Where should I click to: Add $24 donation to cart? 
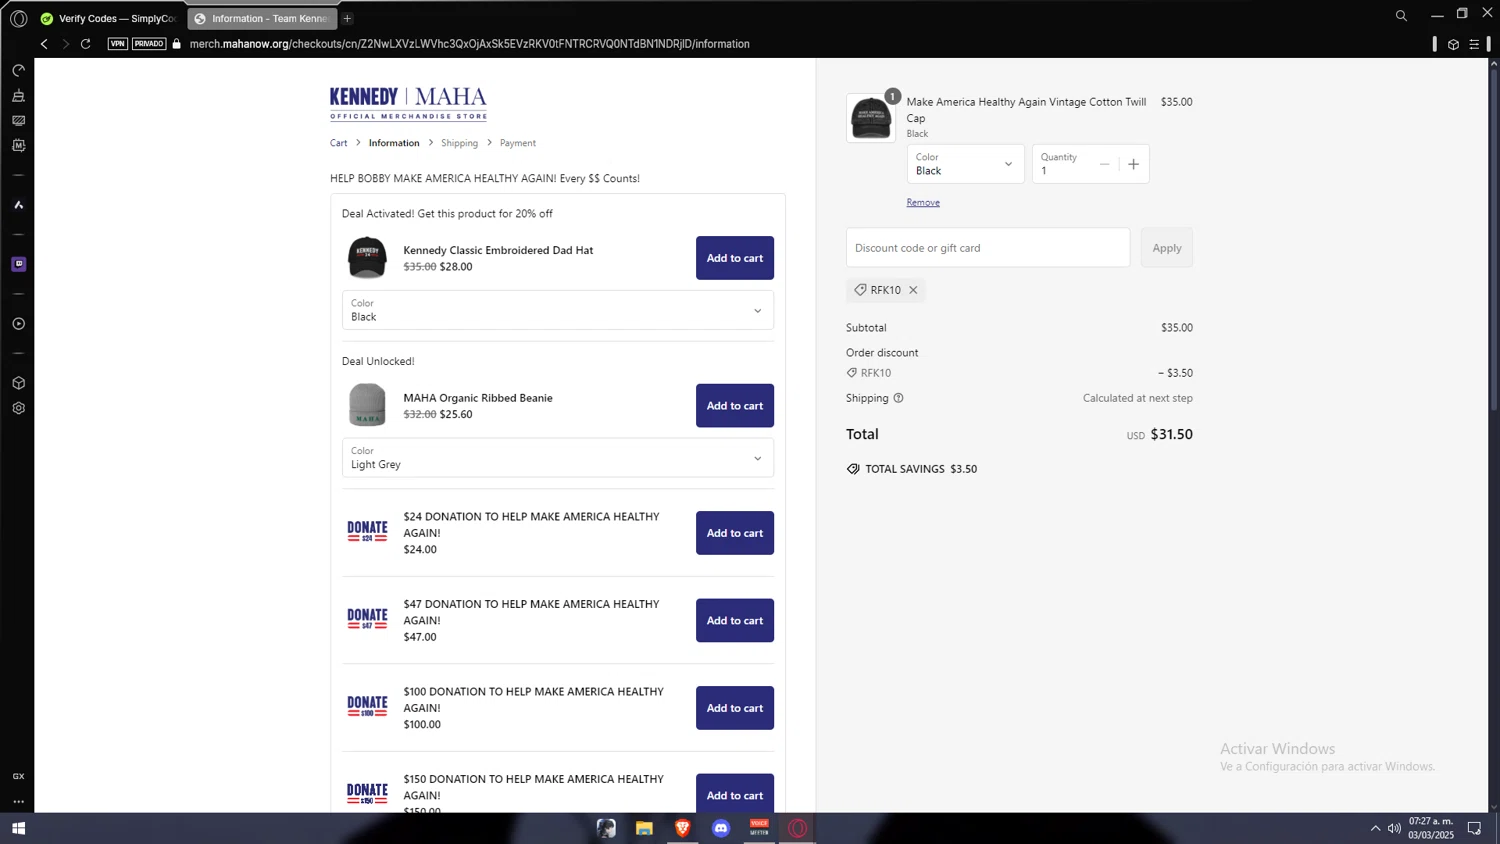[x=735, y=533]
